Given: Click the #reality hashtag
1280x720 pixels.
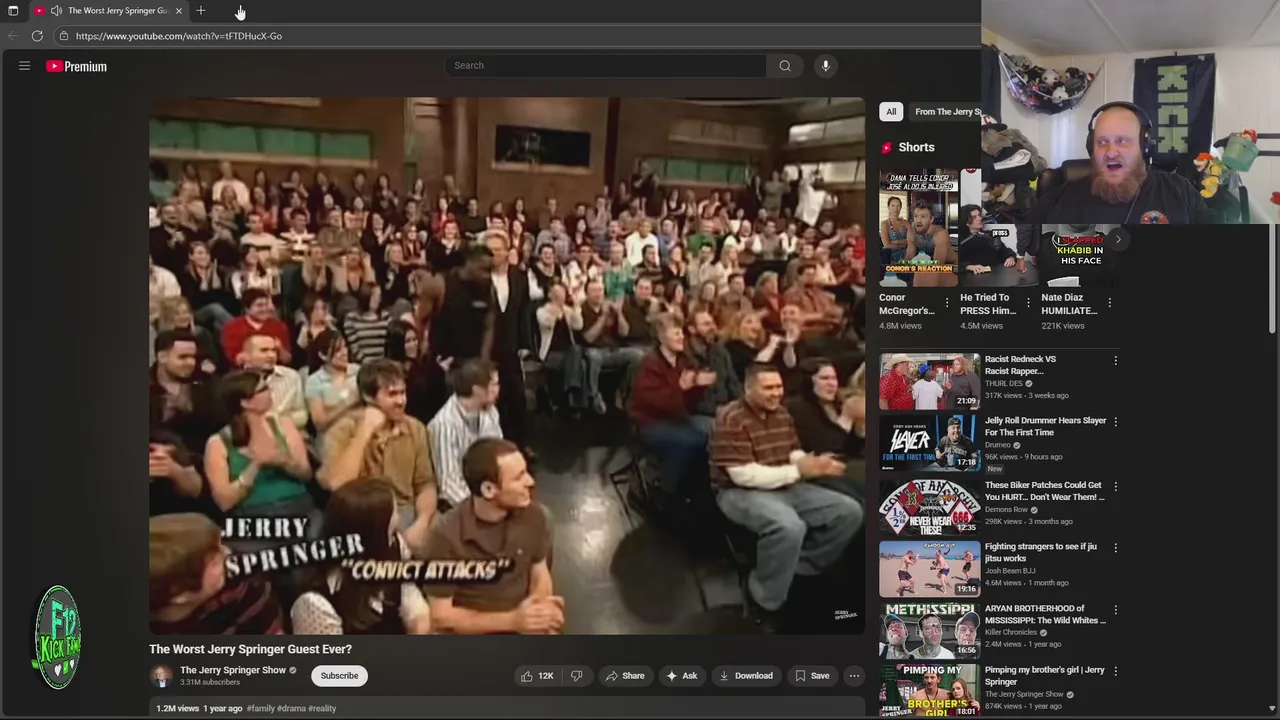Looking at the screenshot, I should (322, 708).
